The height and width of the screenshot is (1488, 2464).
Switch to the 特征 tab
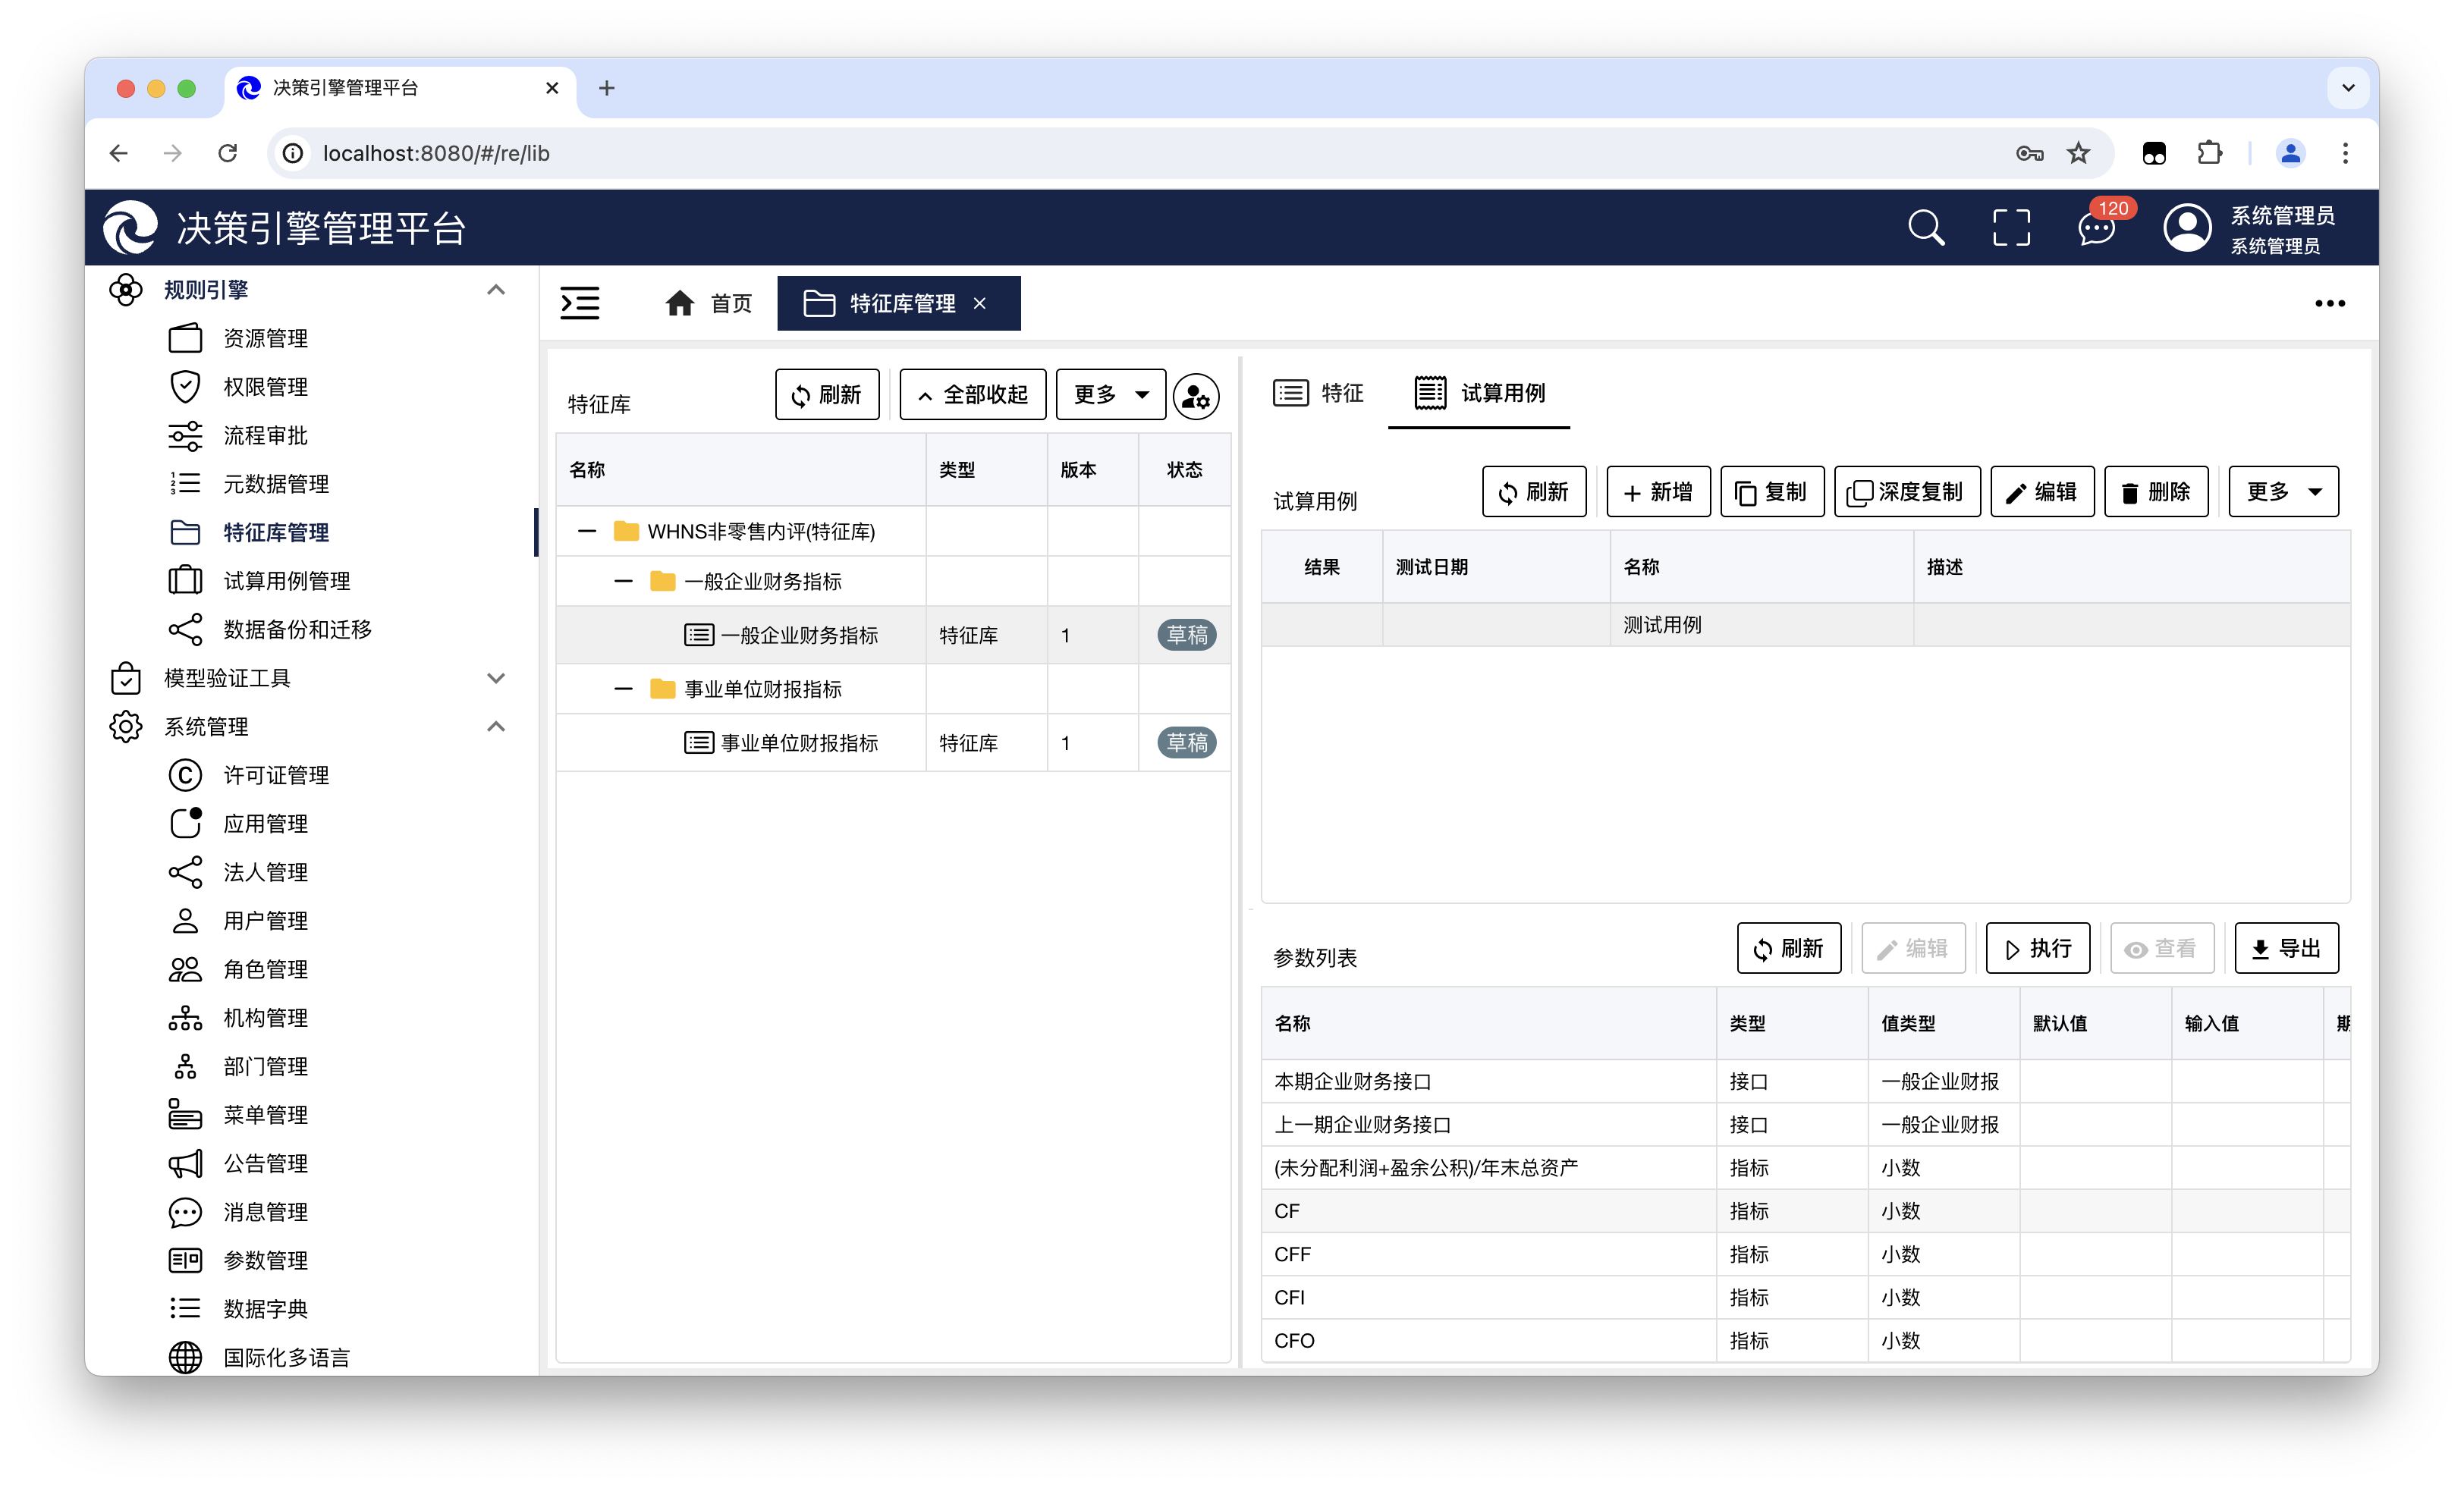tap(1319, 393)
